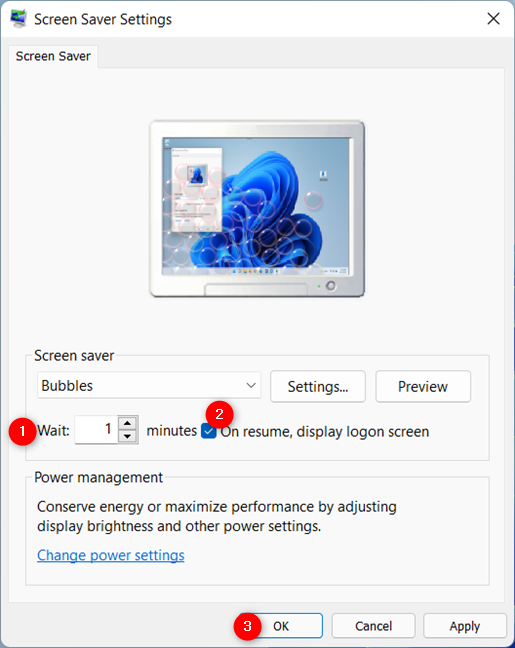
Task: Click inside the Wait minutes field
Action: (x=96, y=430)
